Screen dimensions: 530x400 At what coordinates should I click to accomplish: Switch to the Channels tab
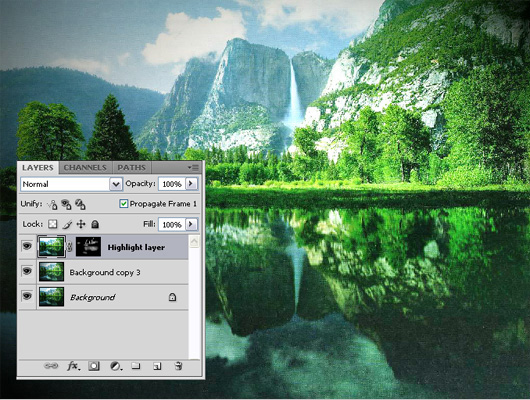(85, 167)
